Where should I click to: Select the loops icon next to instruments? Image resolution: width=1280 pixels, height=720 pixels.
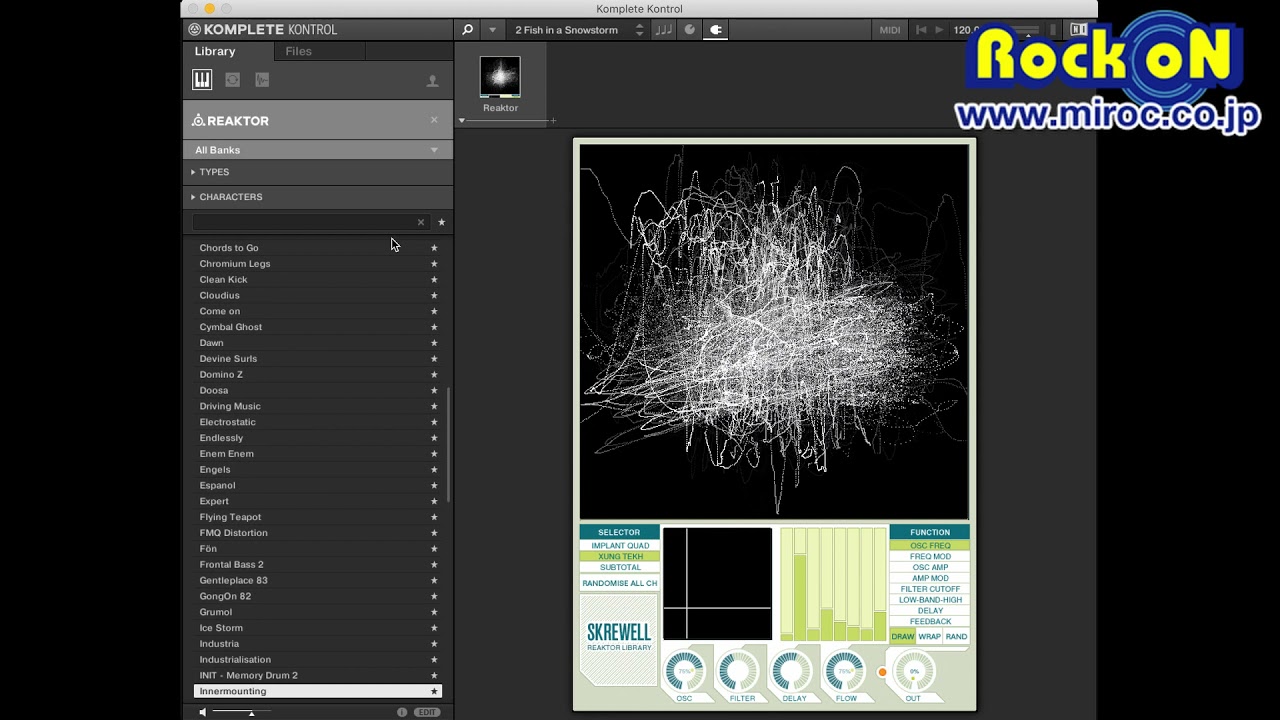pyautogui.click(x=232, y=80)
